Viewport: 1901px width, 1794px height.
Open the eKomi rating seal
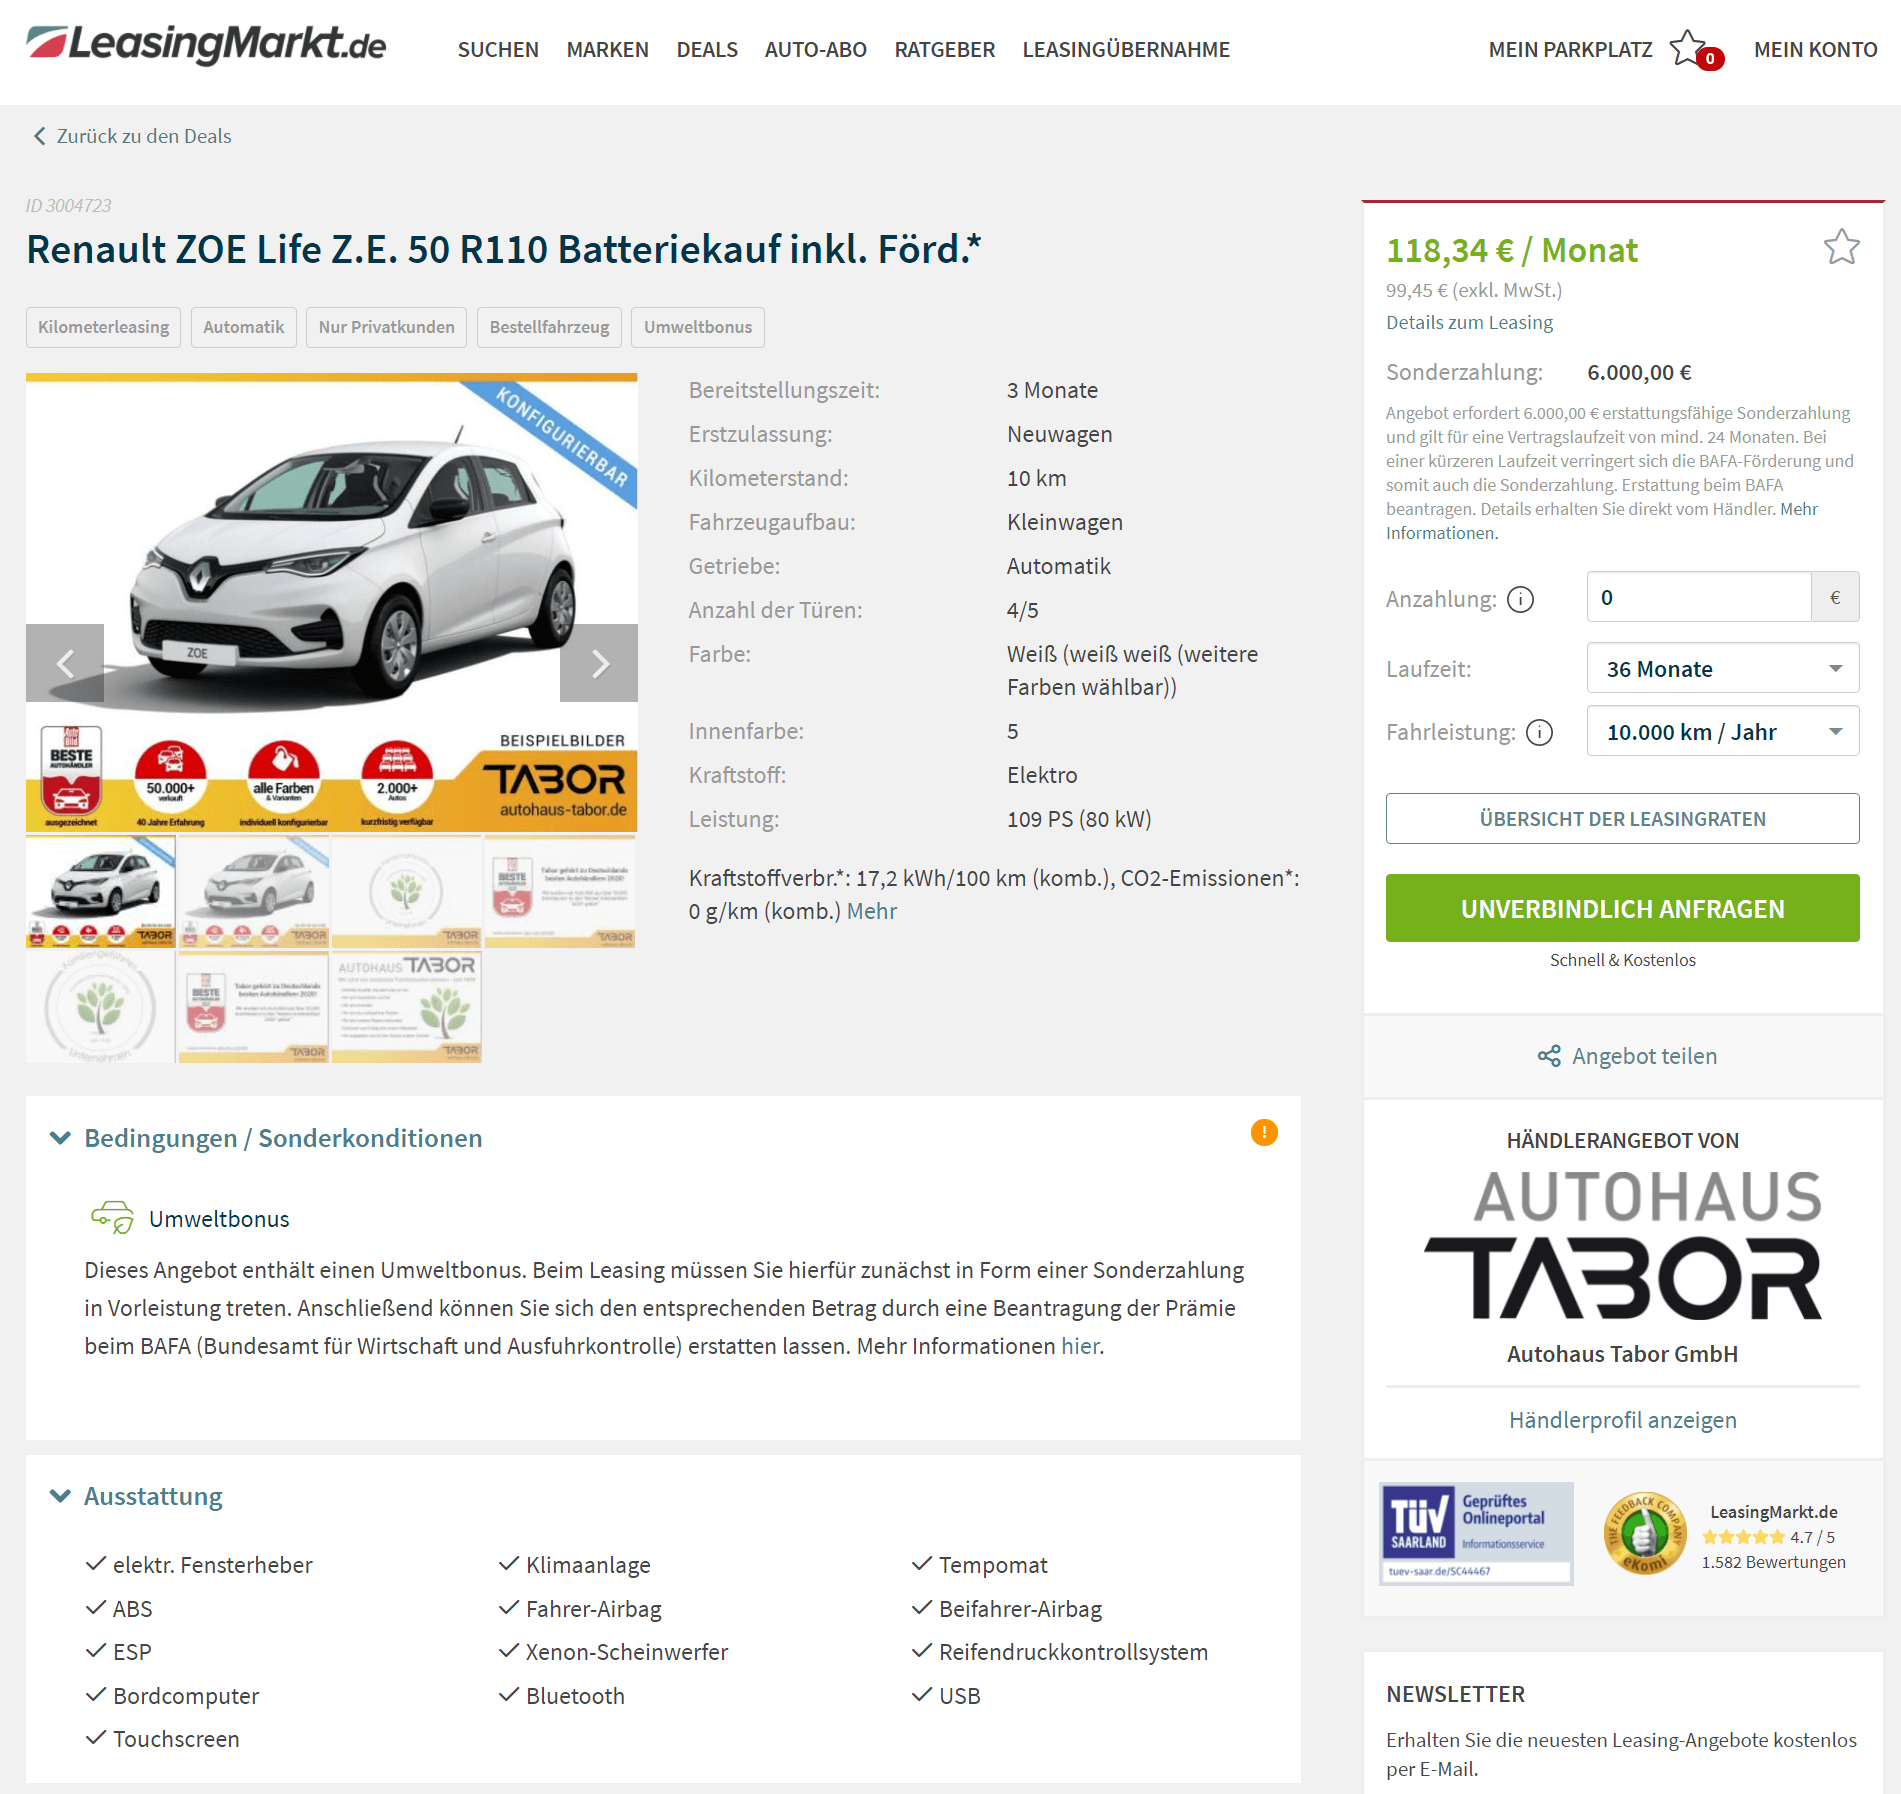(1644, 1533)
